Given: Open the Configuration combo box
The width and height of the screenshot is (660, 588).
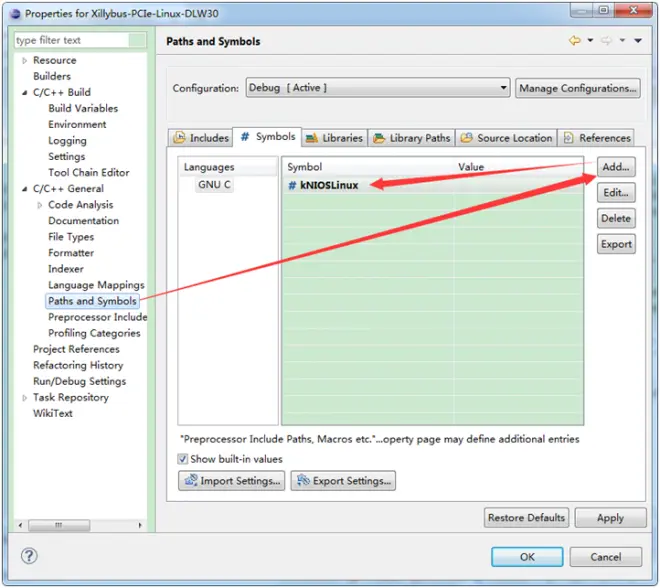Looking at the screenshot, I should [x=378, y=88].
